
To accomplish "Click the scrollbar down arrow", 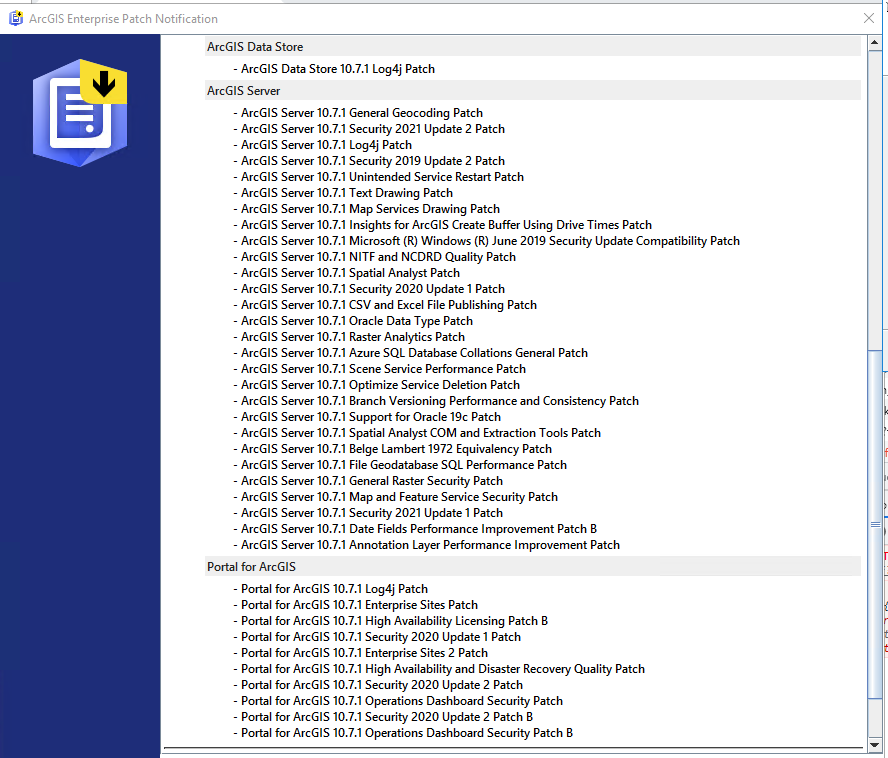I will coord(874,745).
